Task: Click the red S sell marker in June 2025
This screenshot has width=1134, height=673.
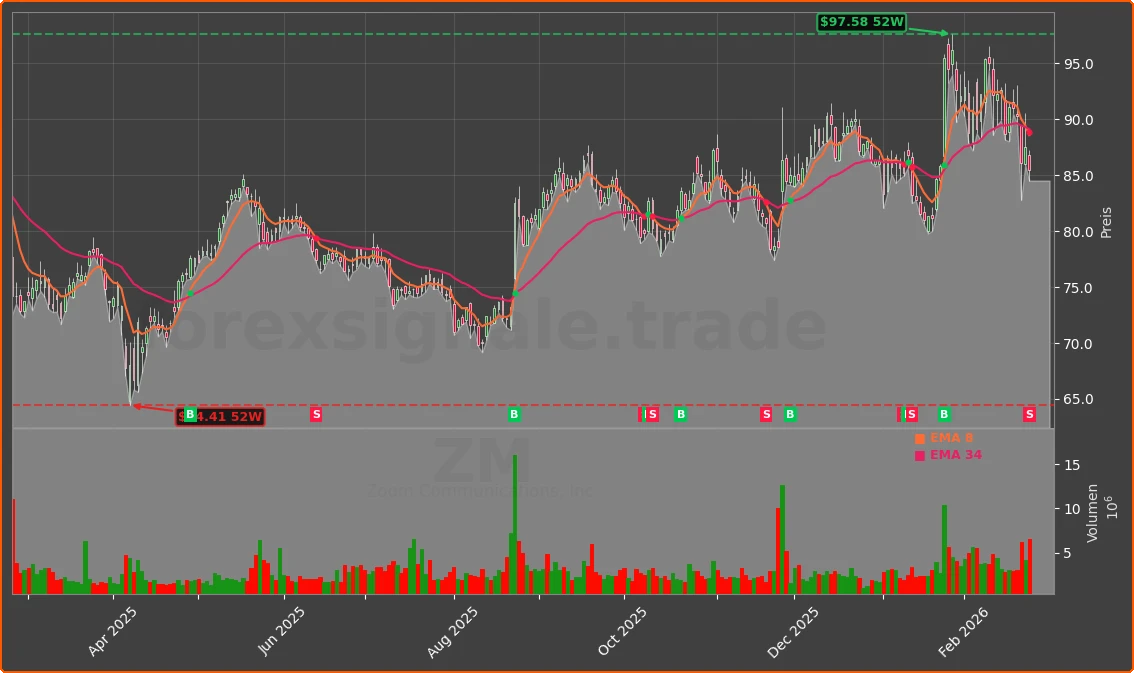Action: click(x=316, y=415)
